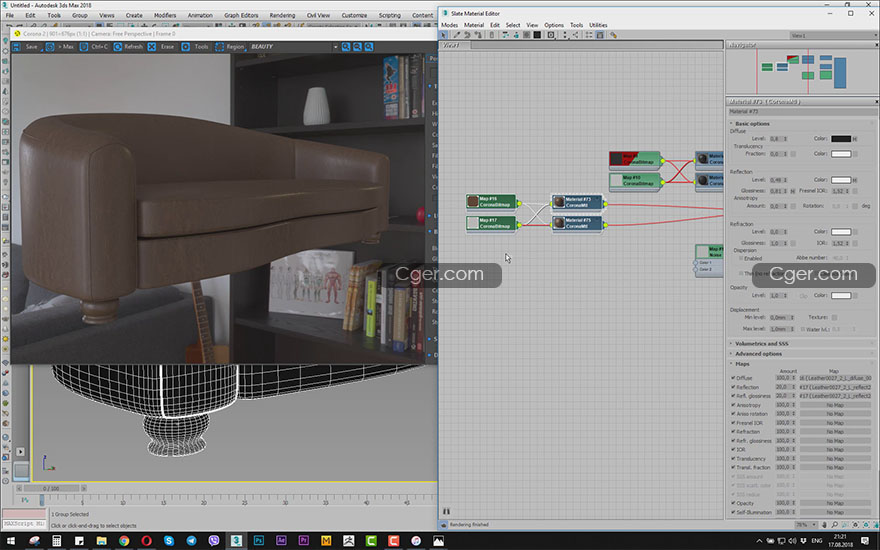Viewport: 880px width, 550px height.
Task: Enable the Dispersion Enabled checkbox
Action: pyautogui.click(x=741, y=258)
